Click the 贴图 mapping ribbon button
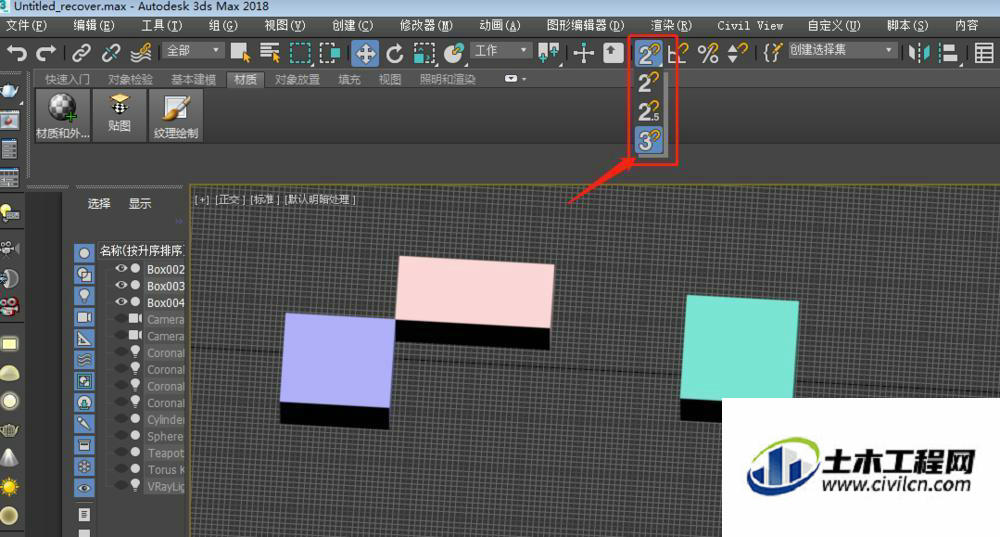The width and height of the screenshot is (1000, 537). point(120,115)
